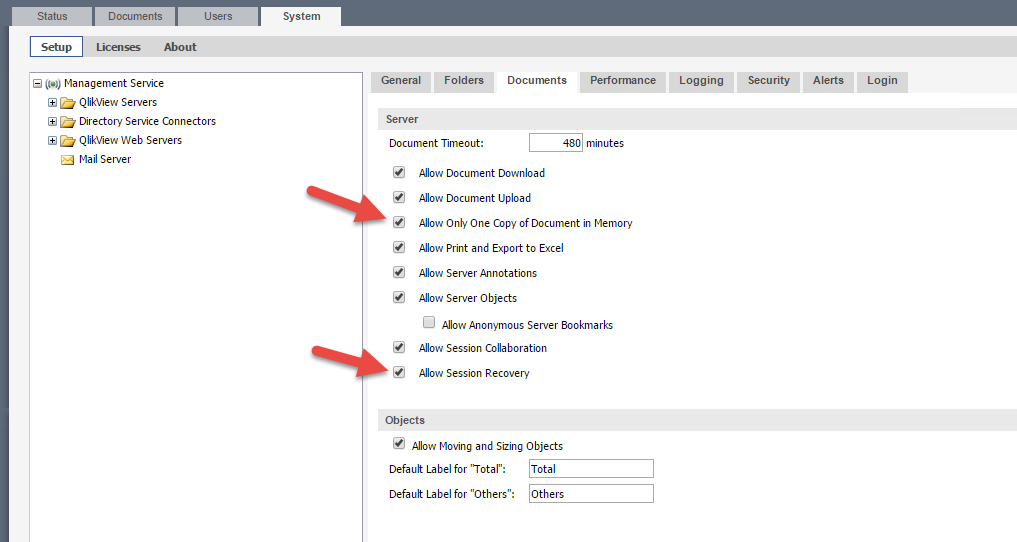The height and width of the screenshot is (542, 1017).
Task: Expand the Directory Service Connectors node
Action: [x=53, y=121]
